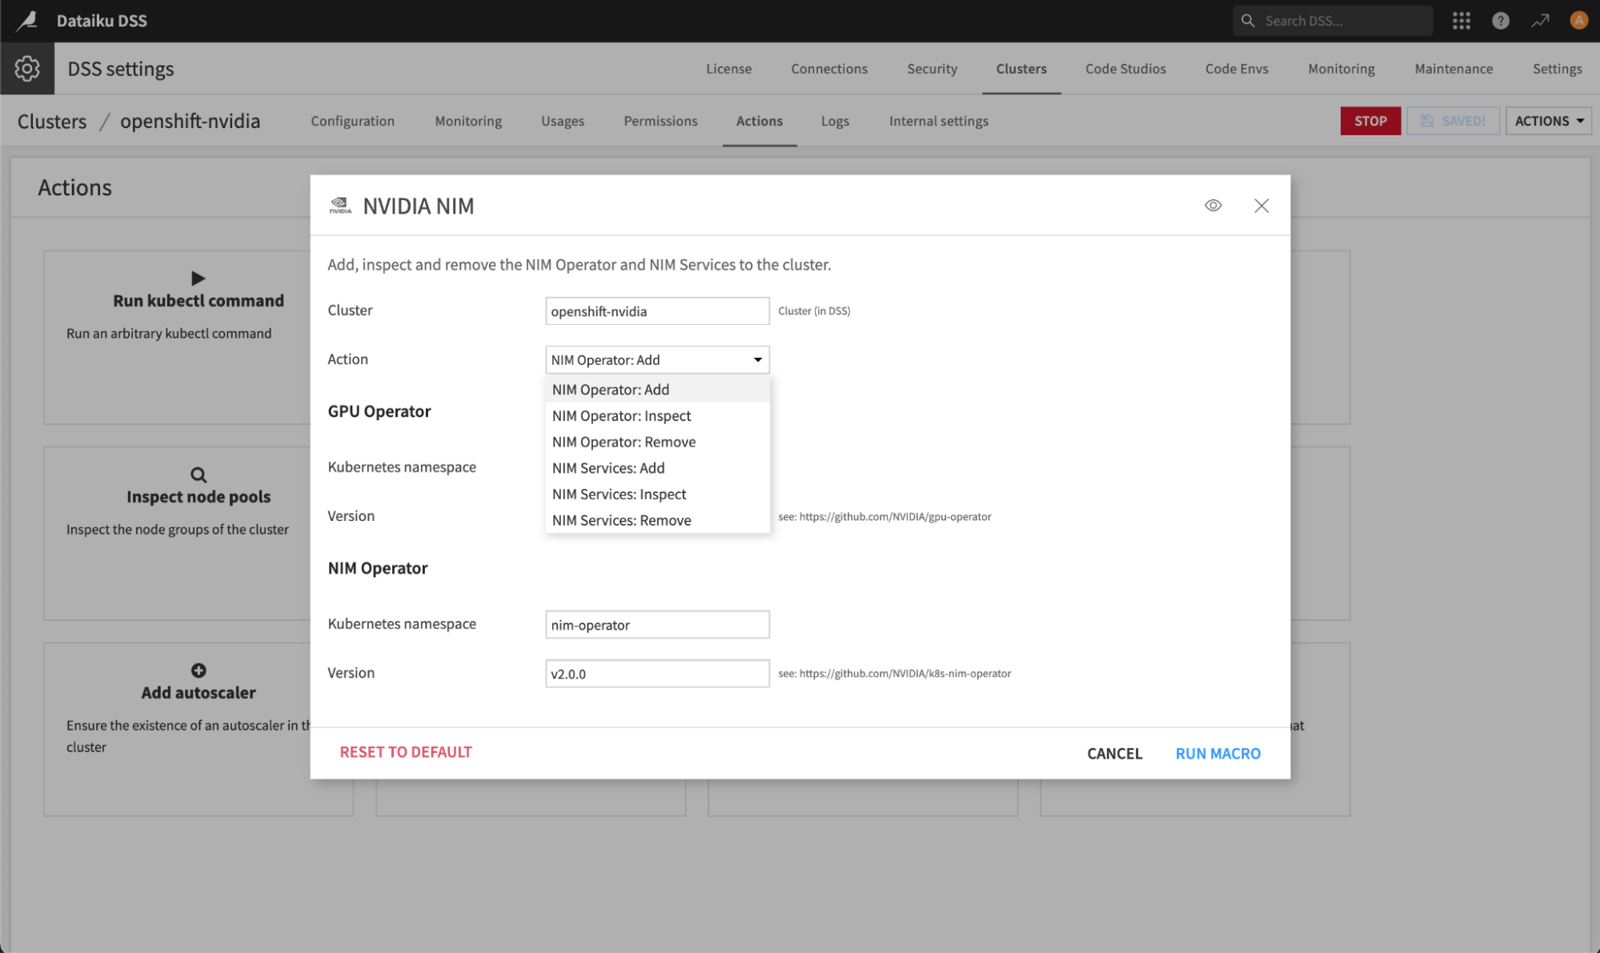Viewport: 1600px width, 953px height.
Task: Click the red STOP cluster button
Action: (x=1370, y=121)
